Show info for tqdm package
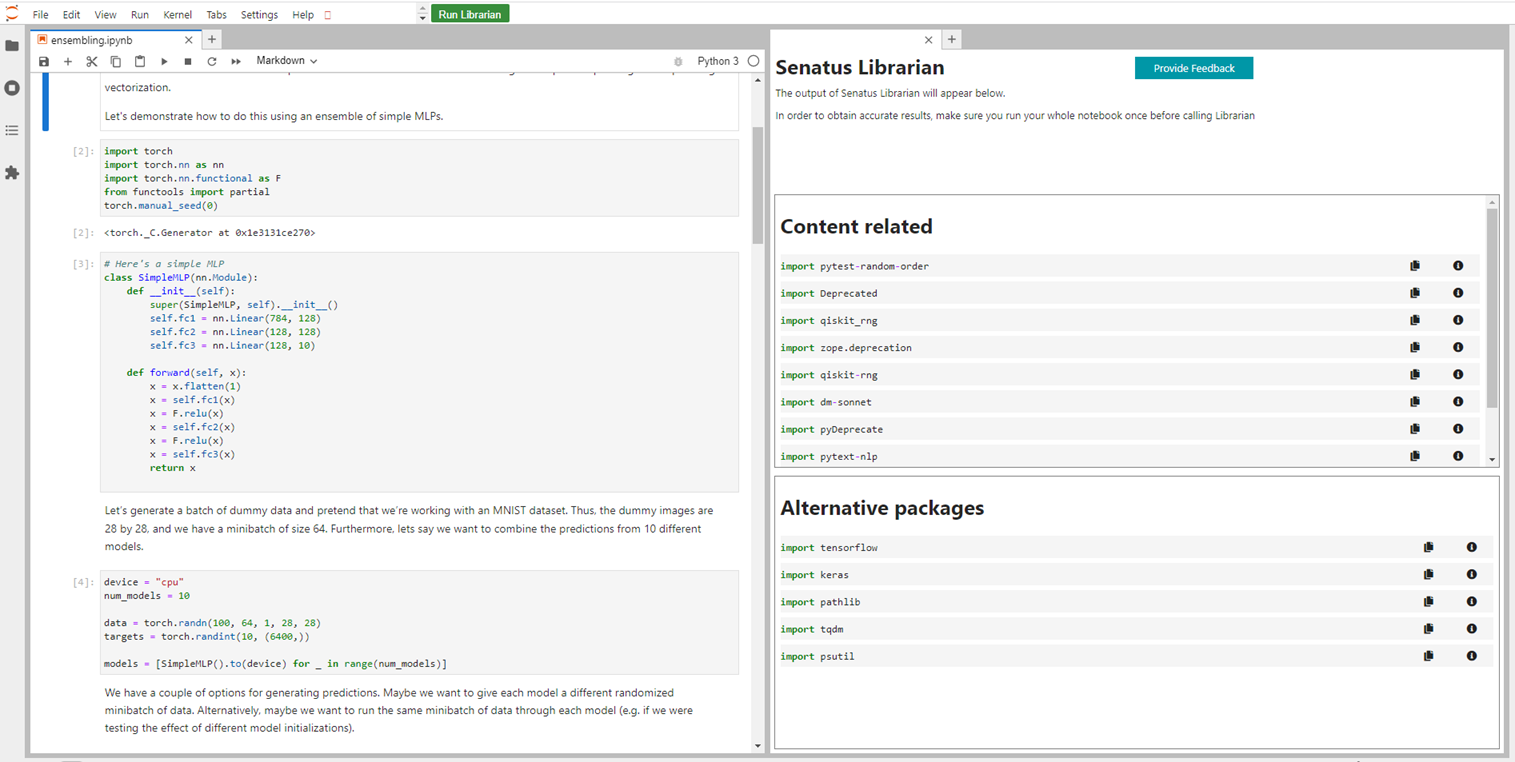 click(x=1472, y=628)
